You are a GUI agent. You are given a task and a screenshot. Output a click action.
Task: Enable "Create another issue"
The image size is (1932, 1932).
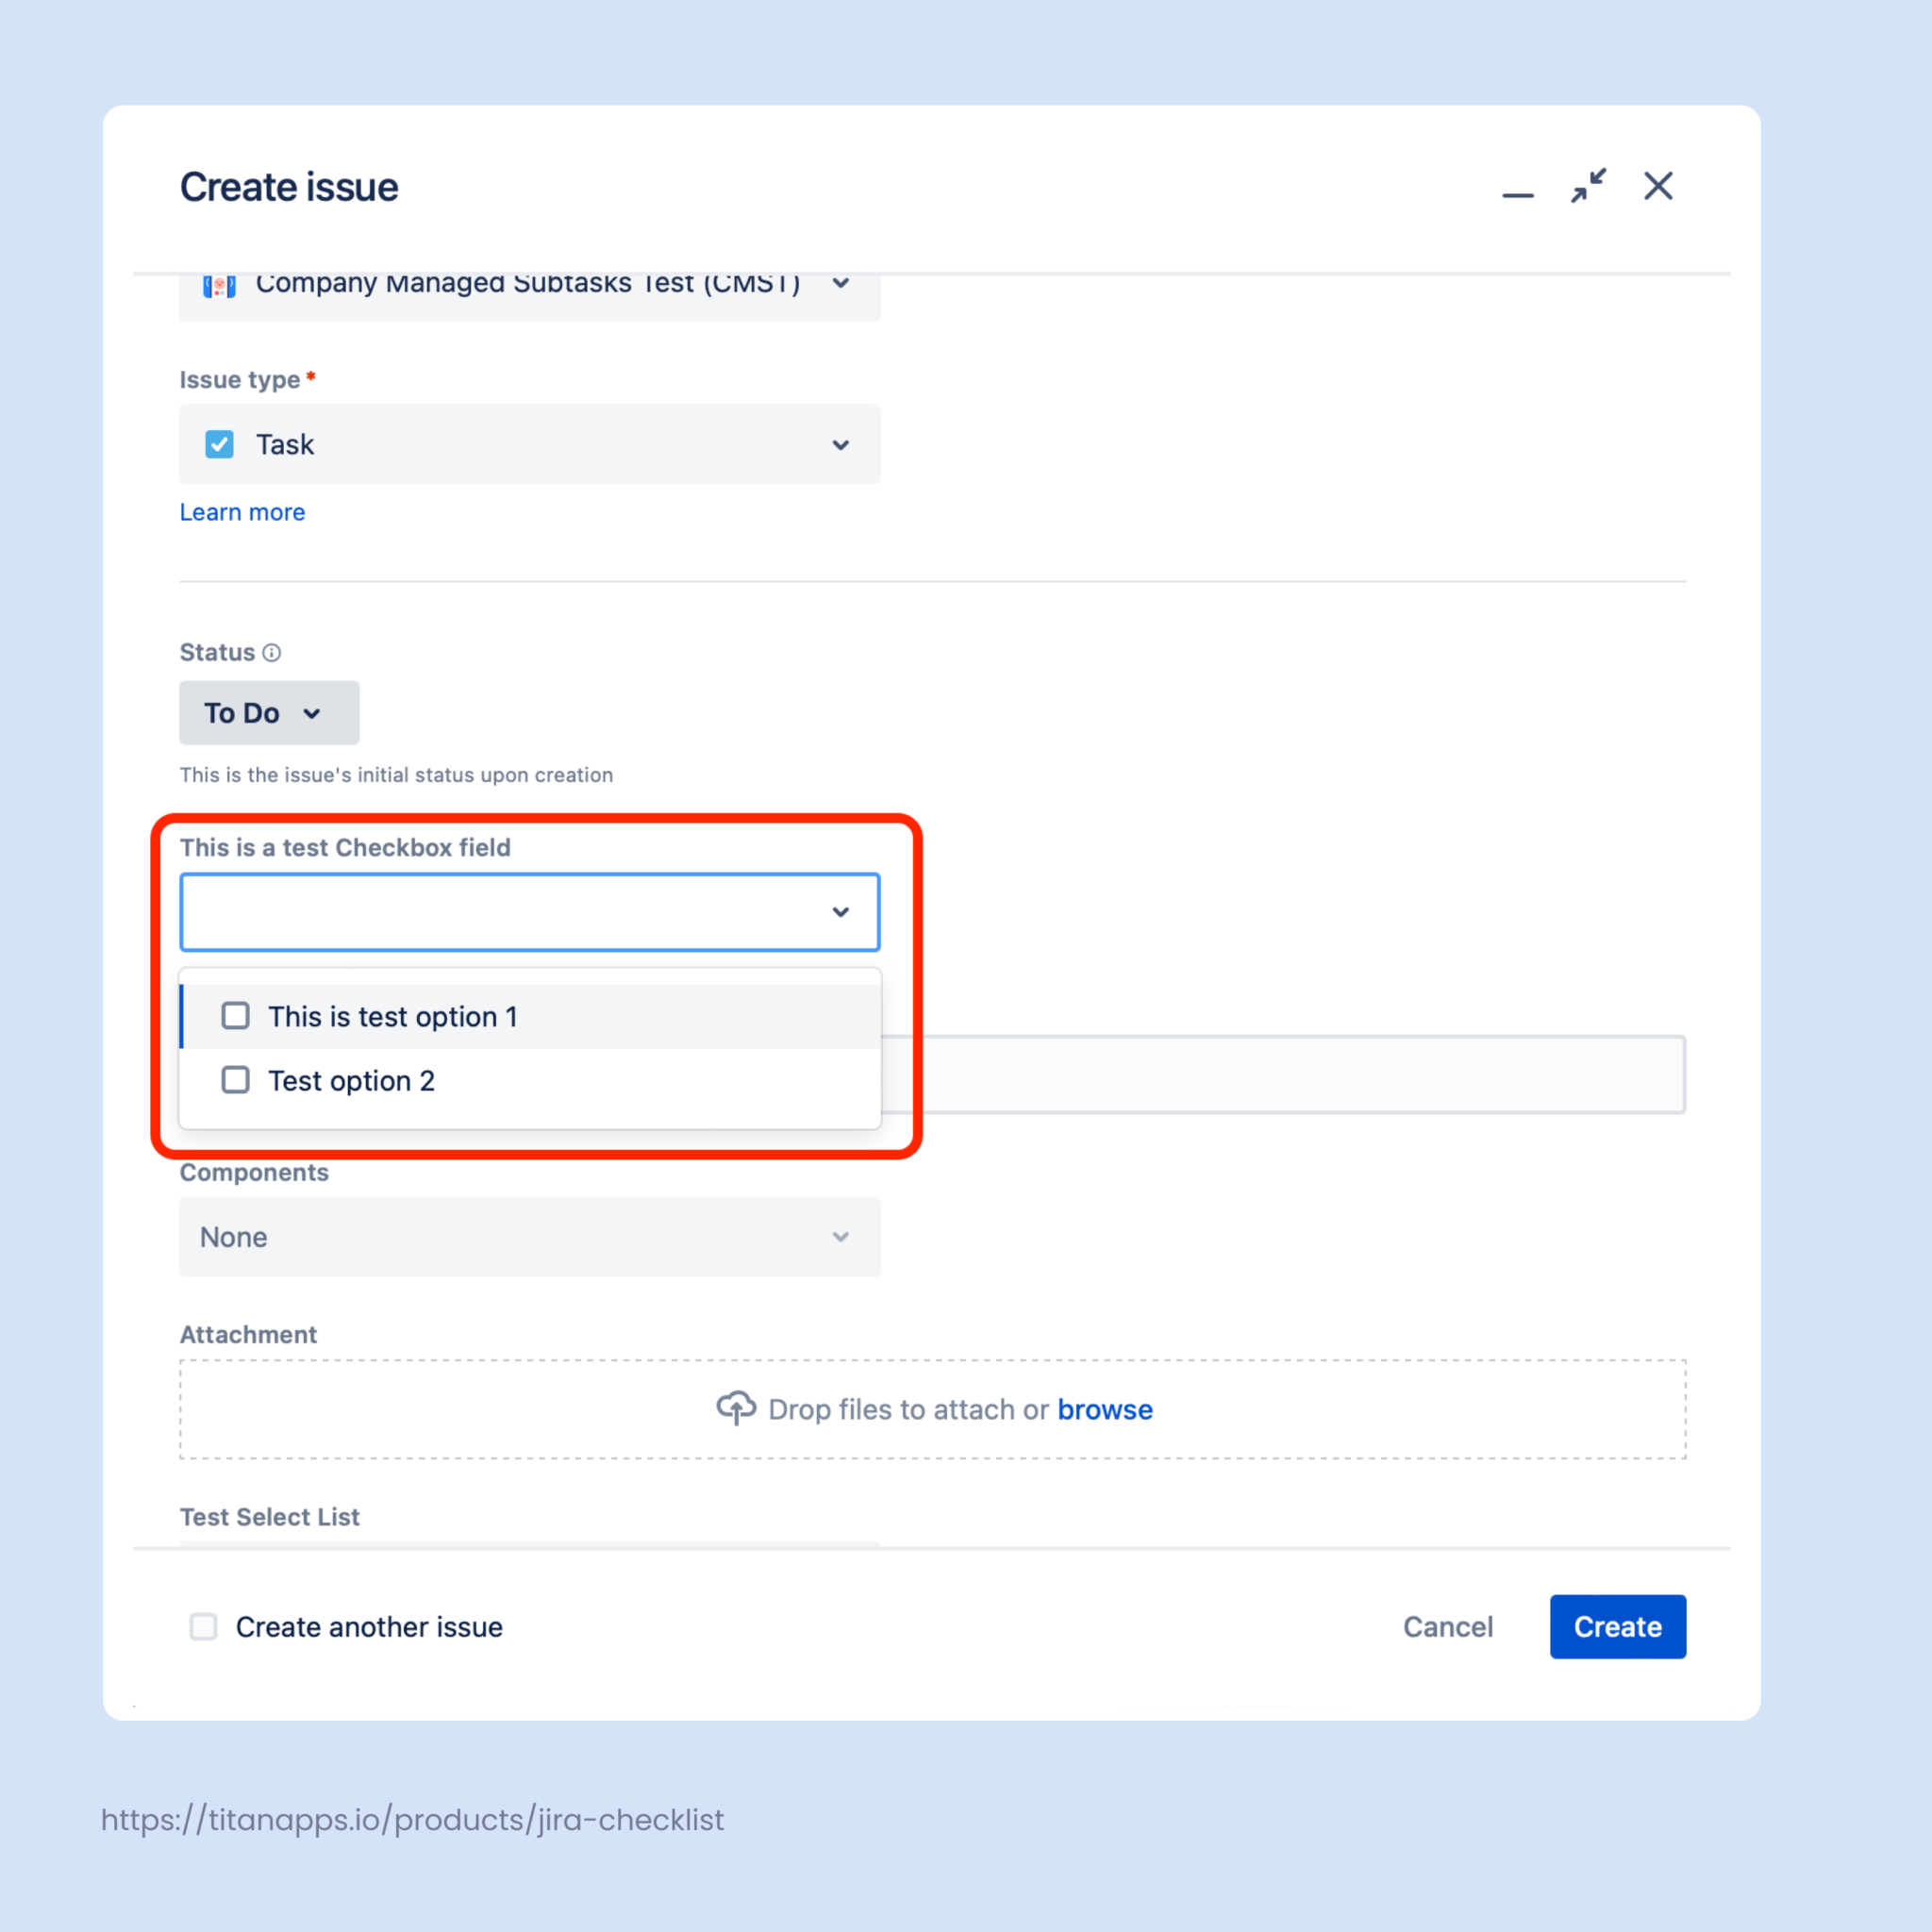coord(203,1627)
